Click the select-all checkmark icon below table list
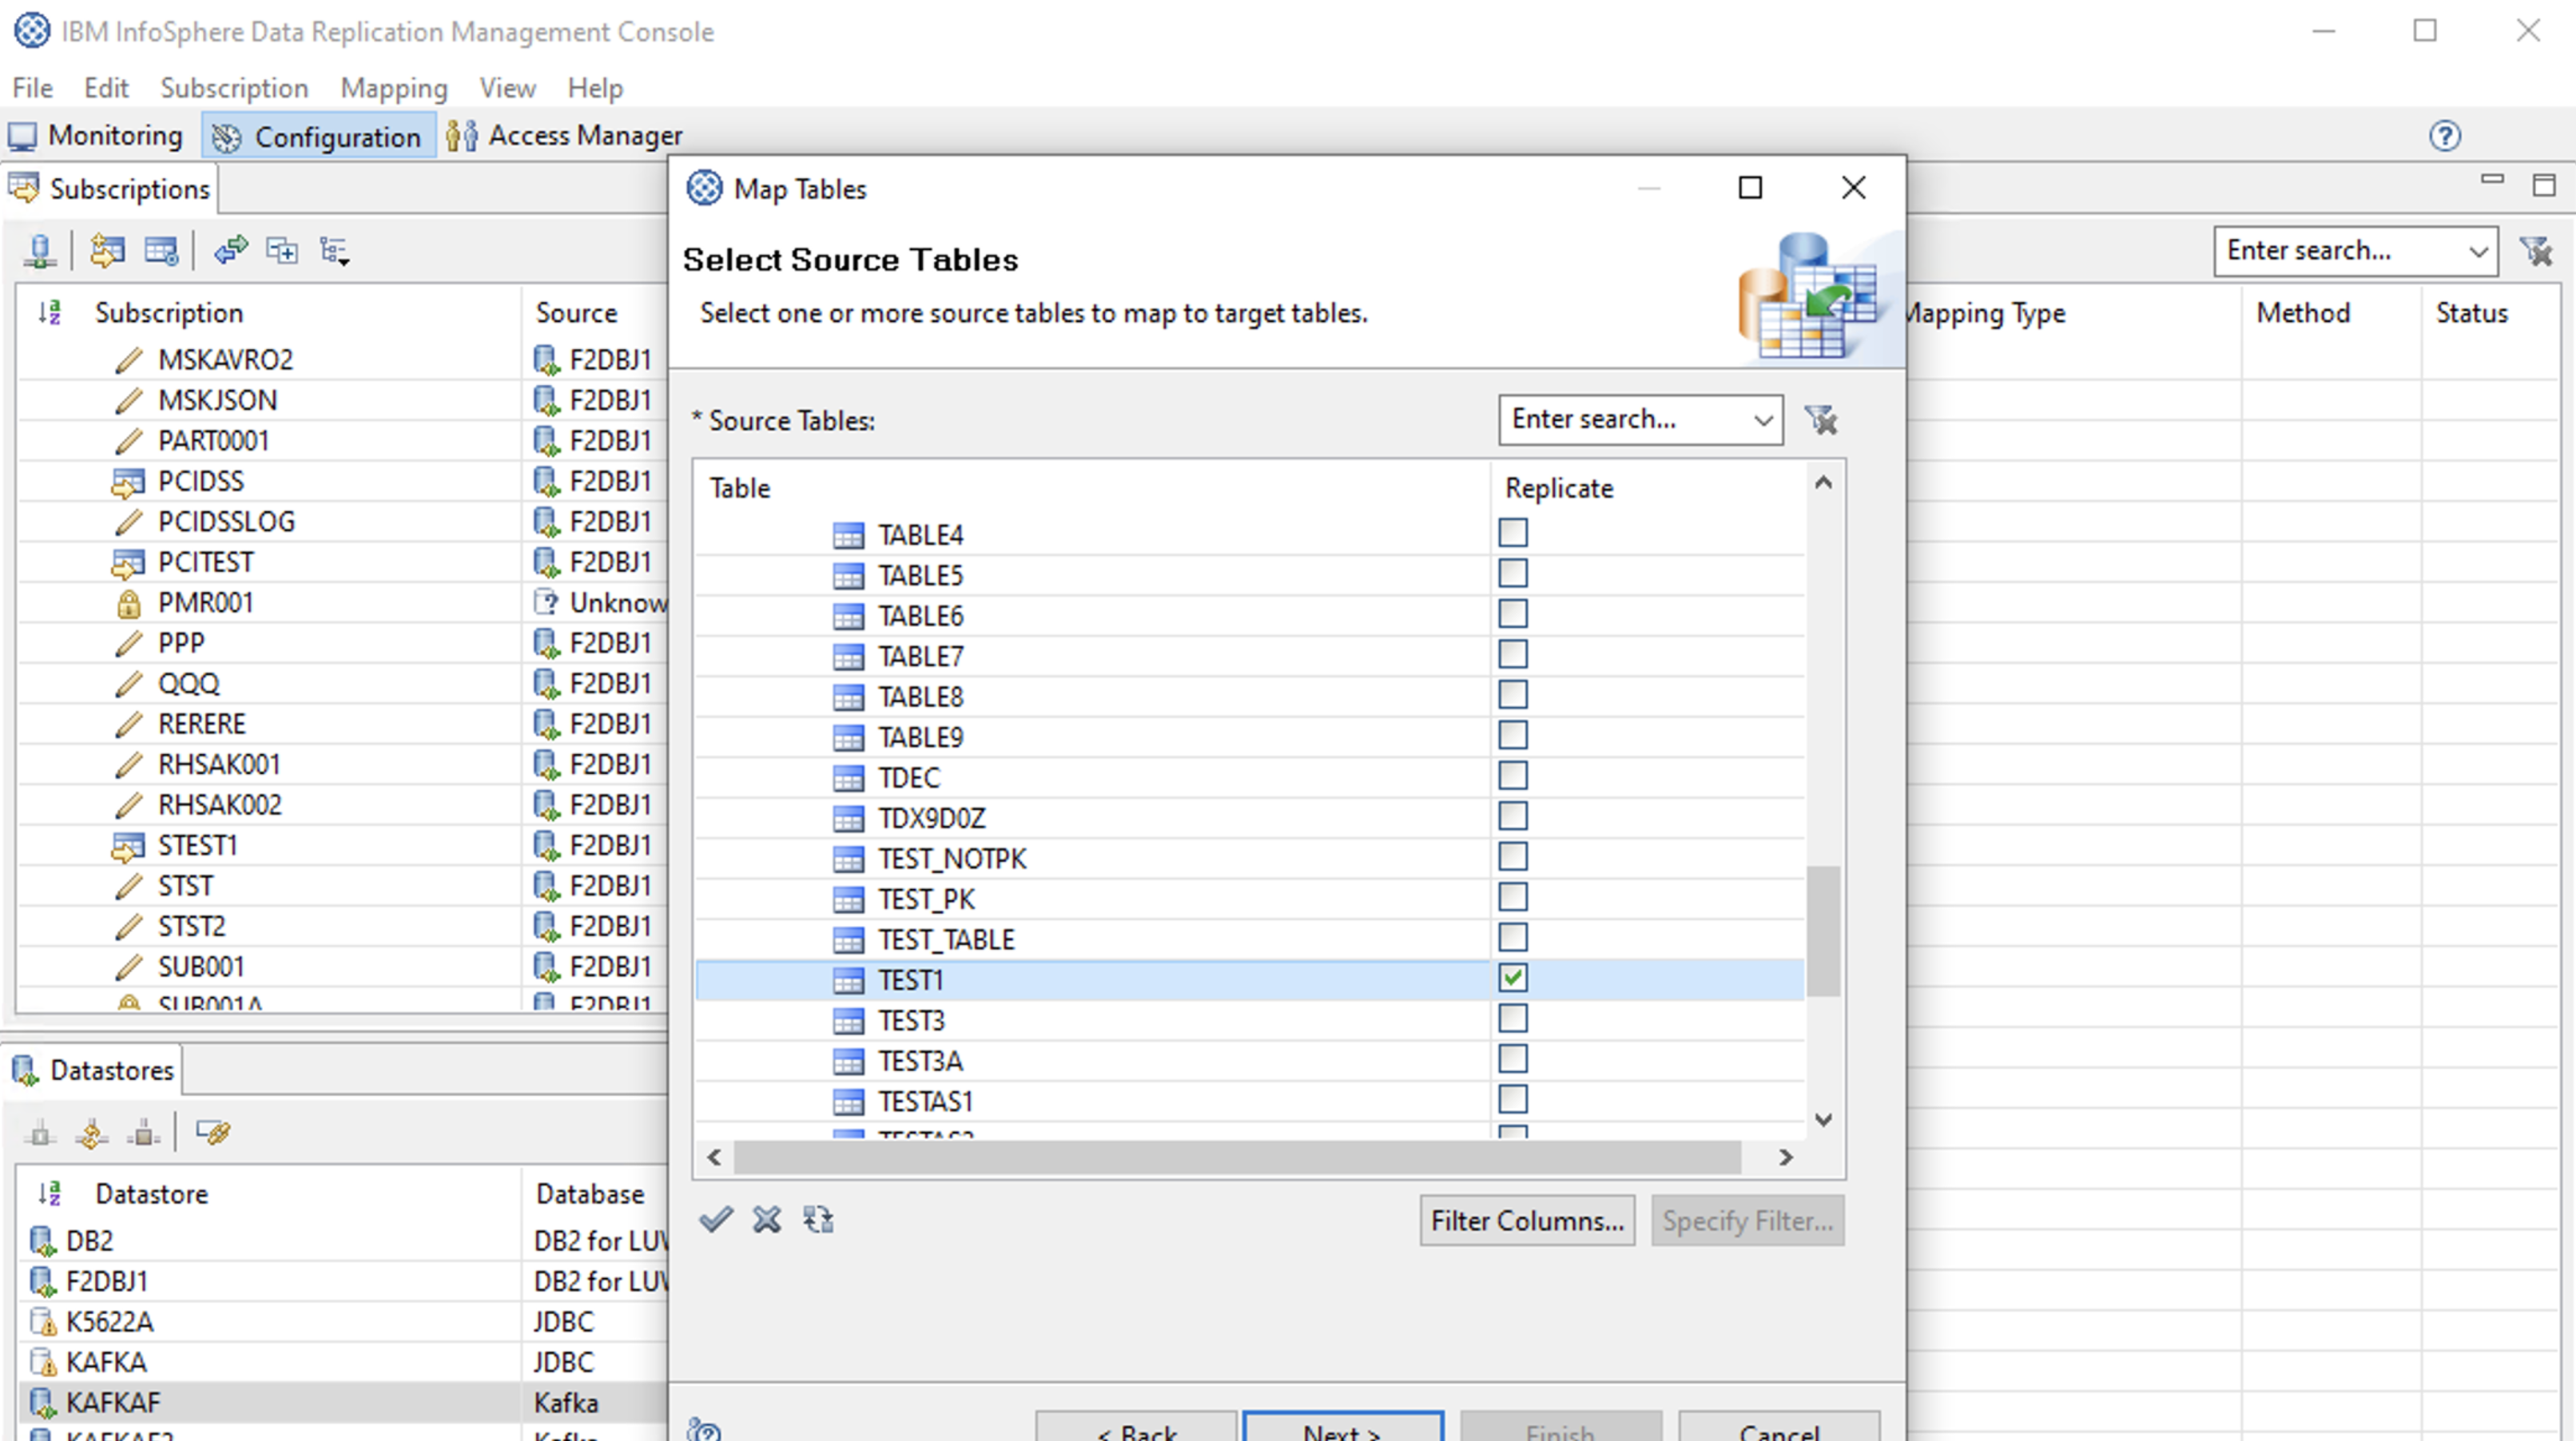2576x1441 pixels. pos(716,1219)
